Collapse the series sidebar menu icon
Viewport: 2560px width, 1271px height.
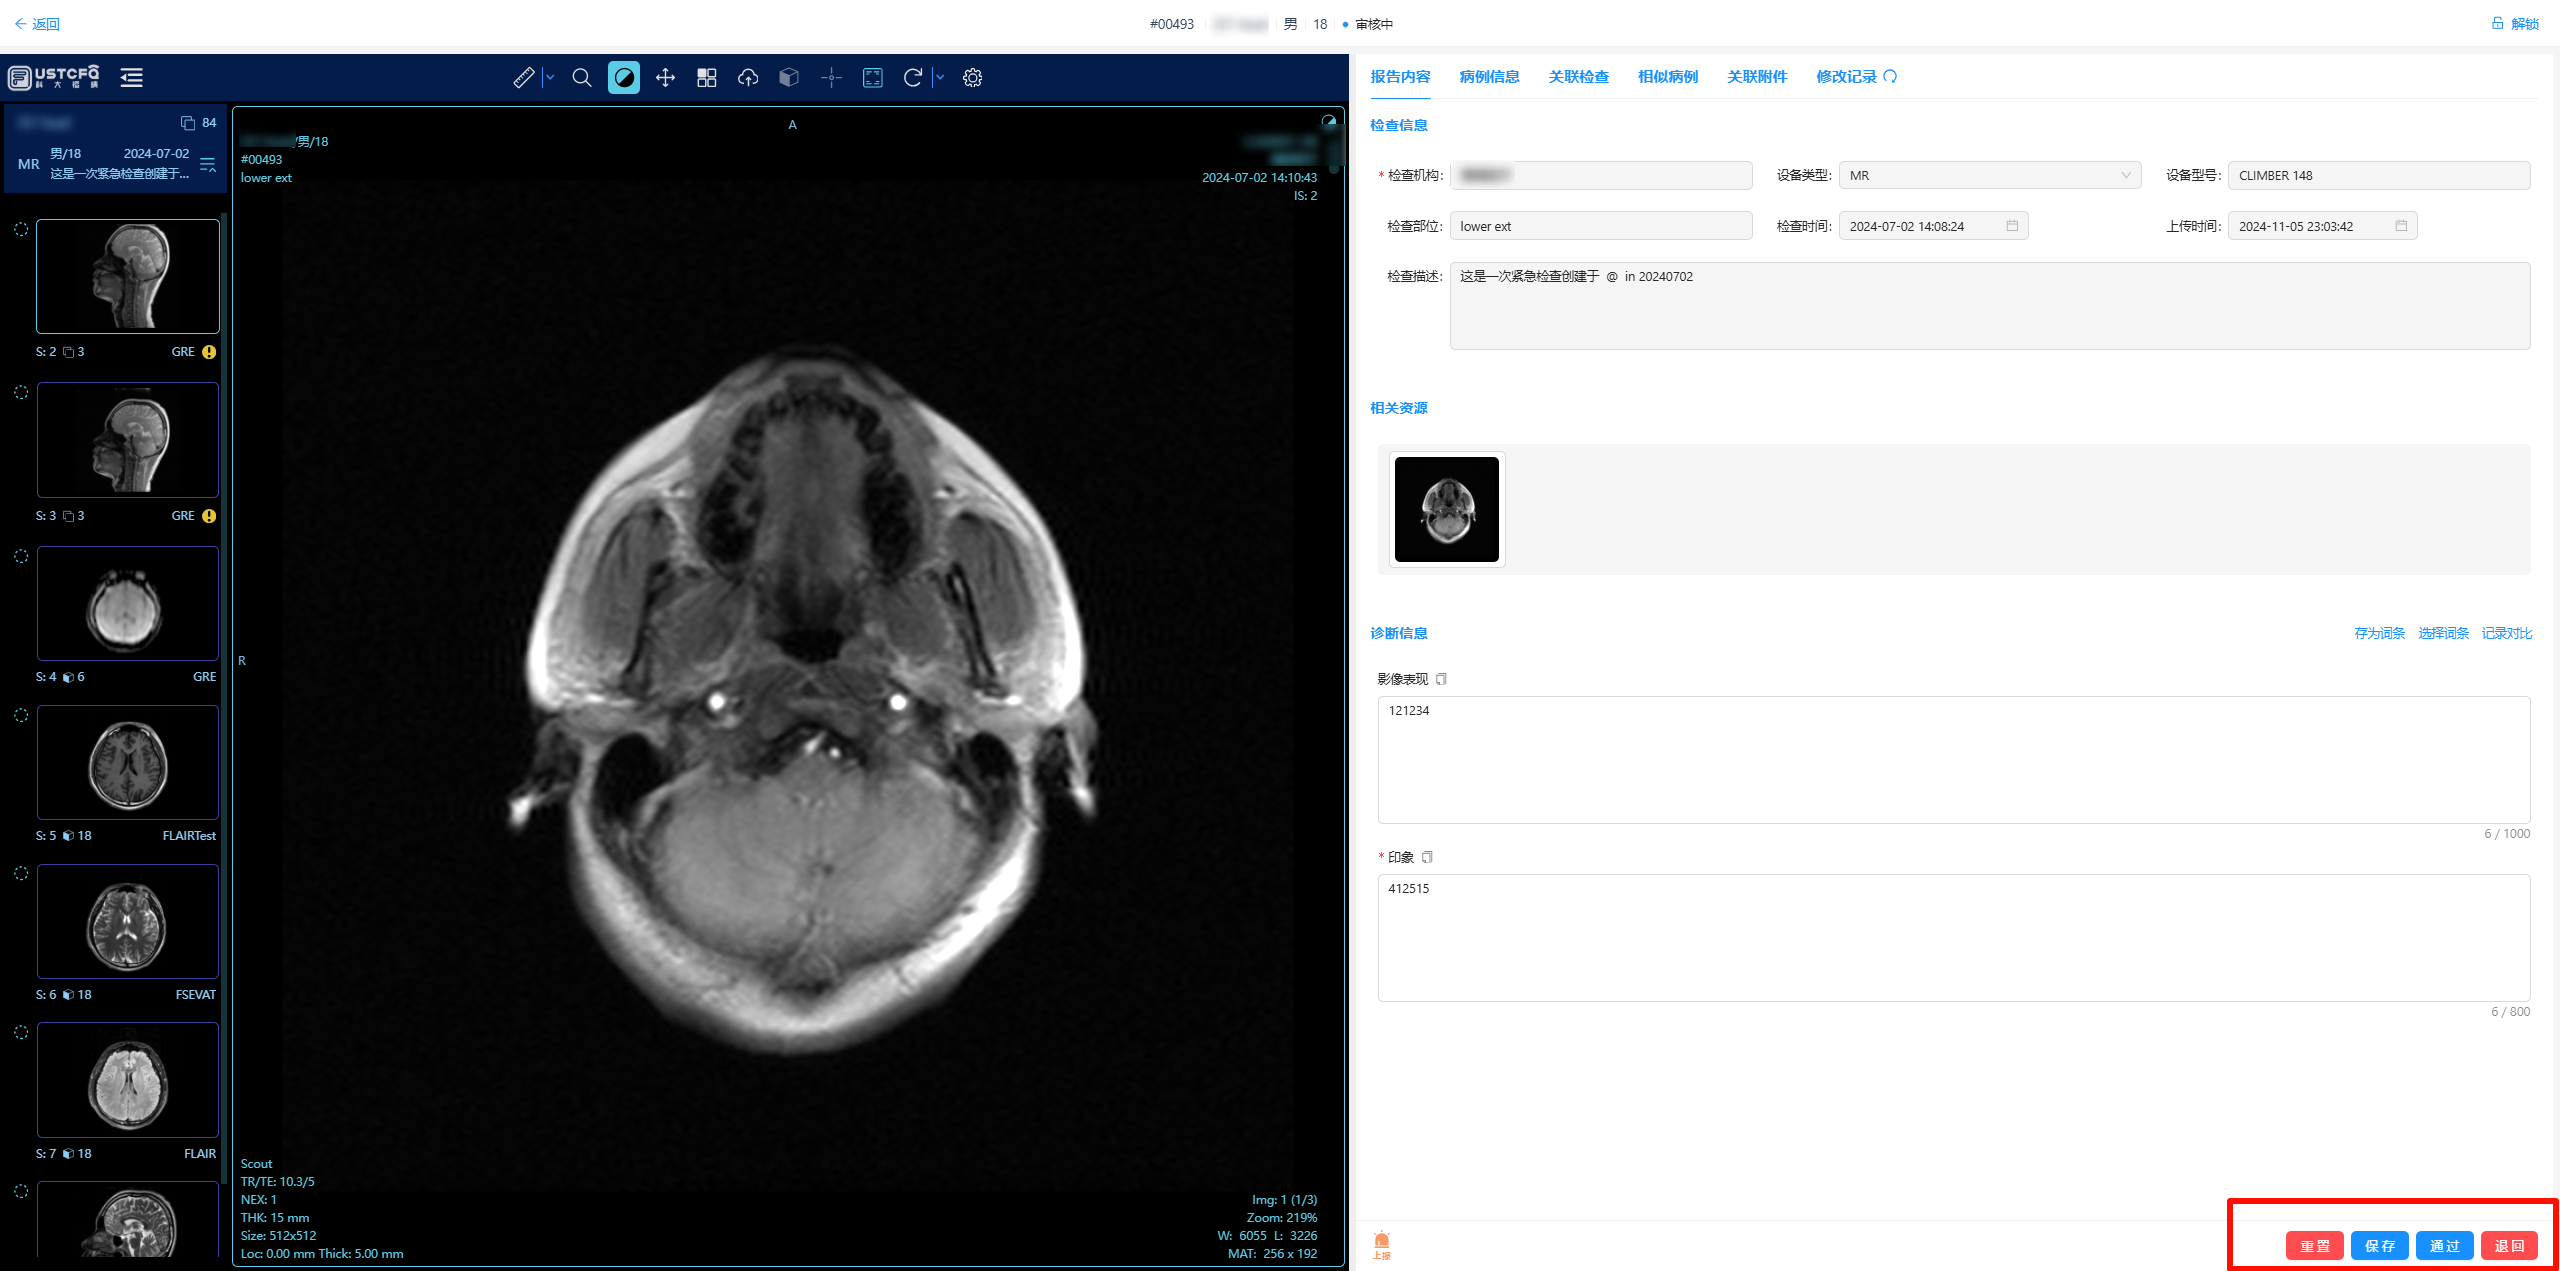point(132,77)
